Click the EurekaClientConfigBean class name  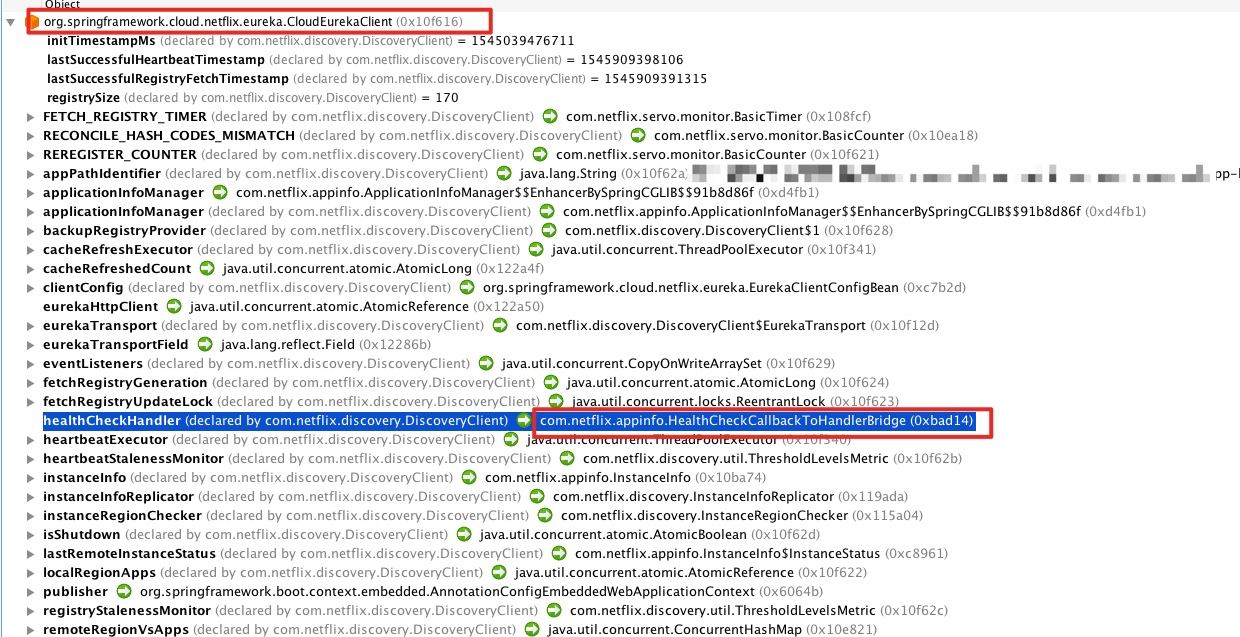[x=691, y=287]
